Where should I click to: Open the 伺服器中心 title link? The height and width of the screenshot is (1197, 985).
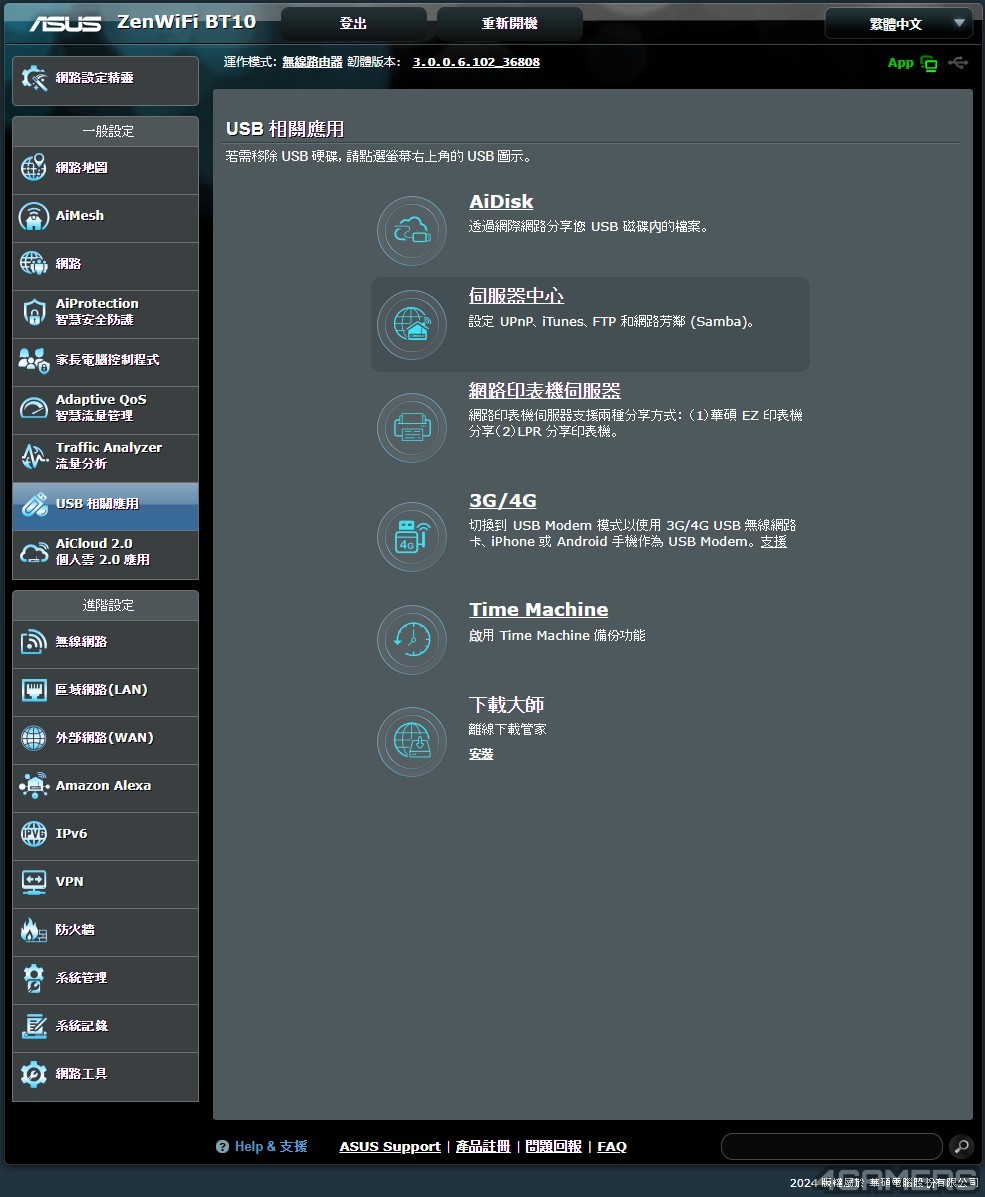(516, 295)
